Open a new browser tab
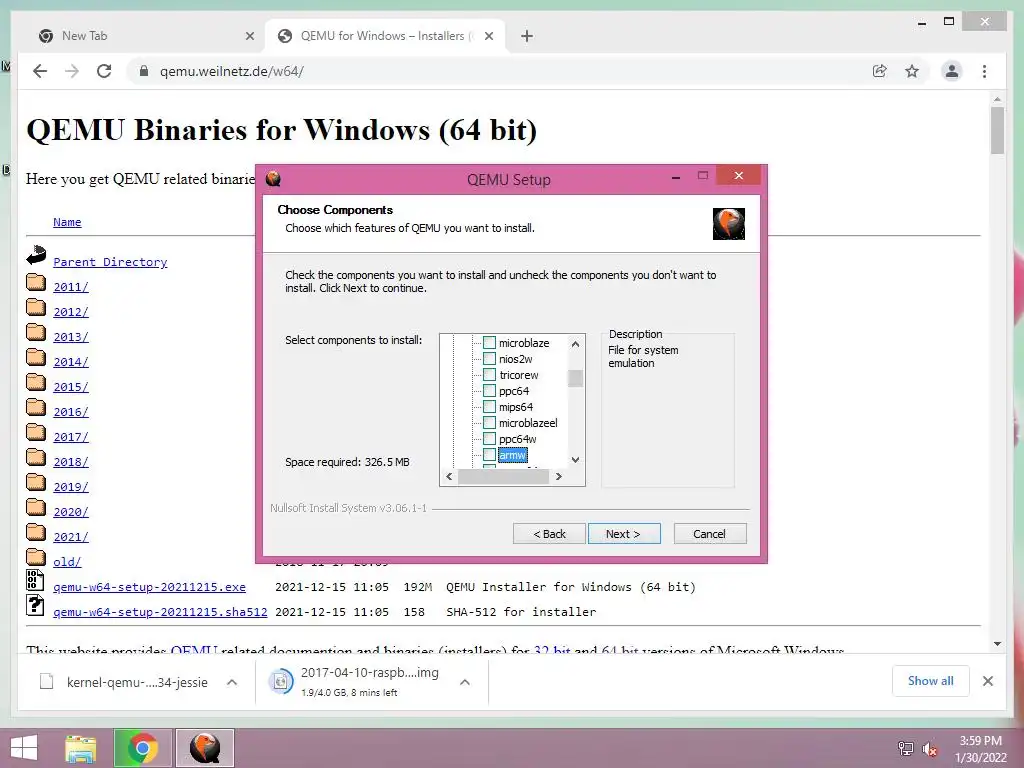Screen dimensions: 1024x768 pos(527,36)
